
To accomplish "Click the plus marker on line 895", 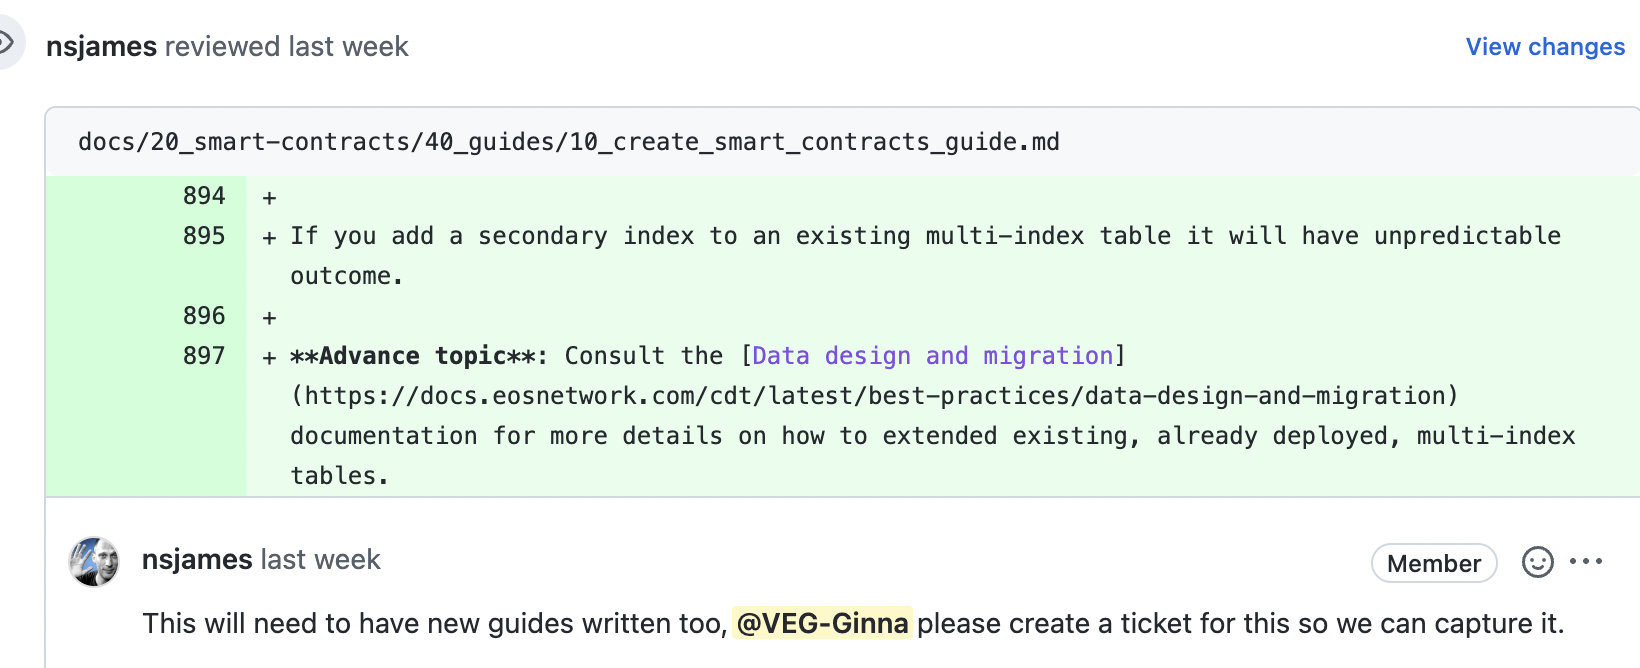I will click(267, 236).
